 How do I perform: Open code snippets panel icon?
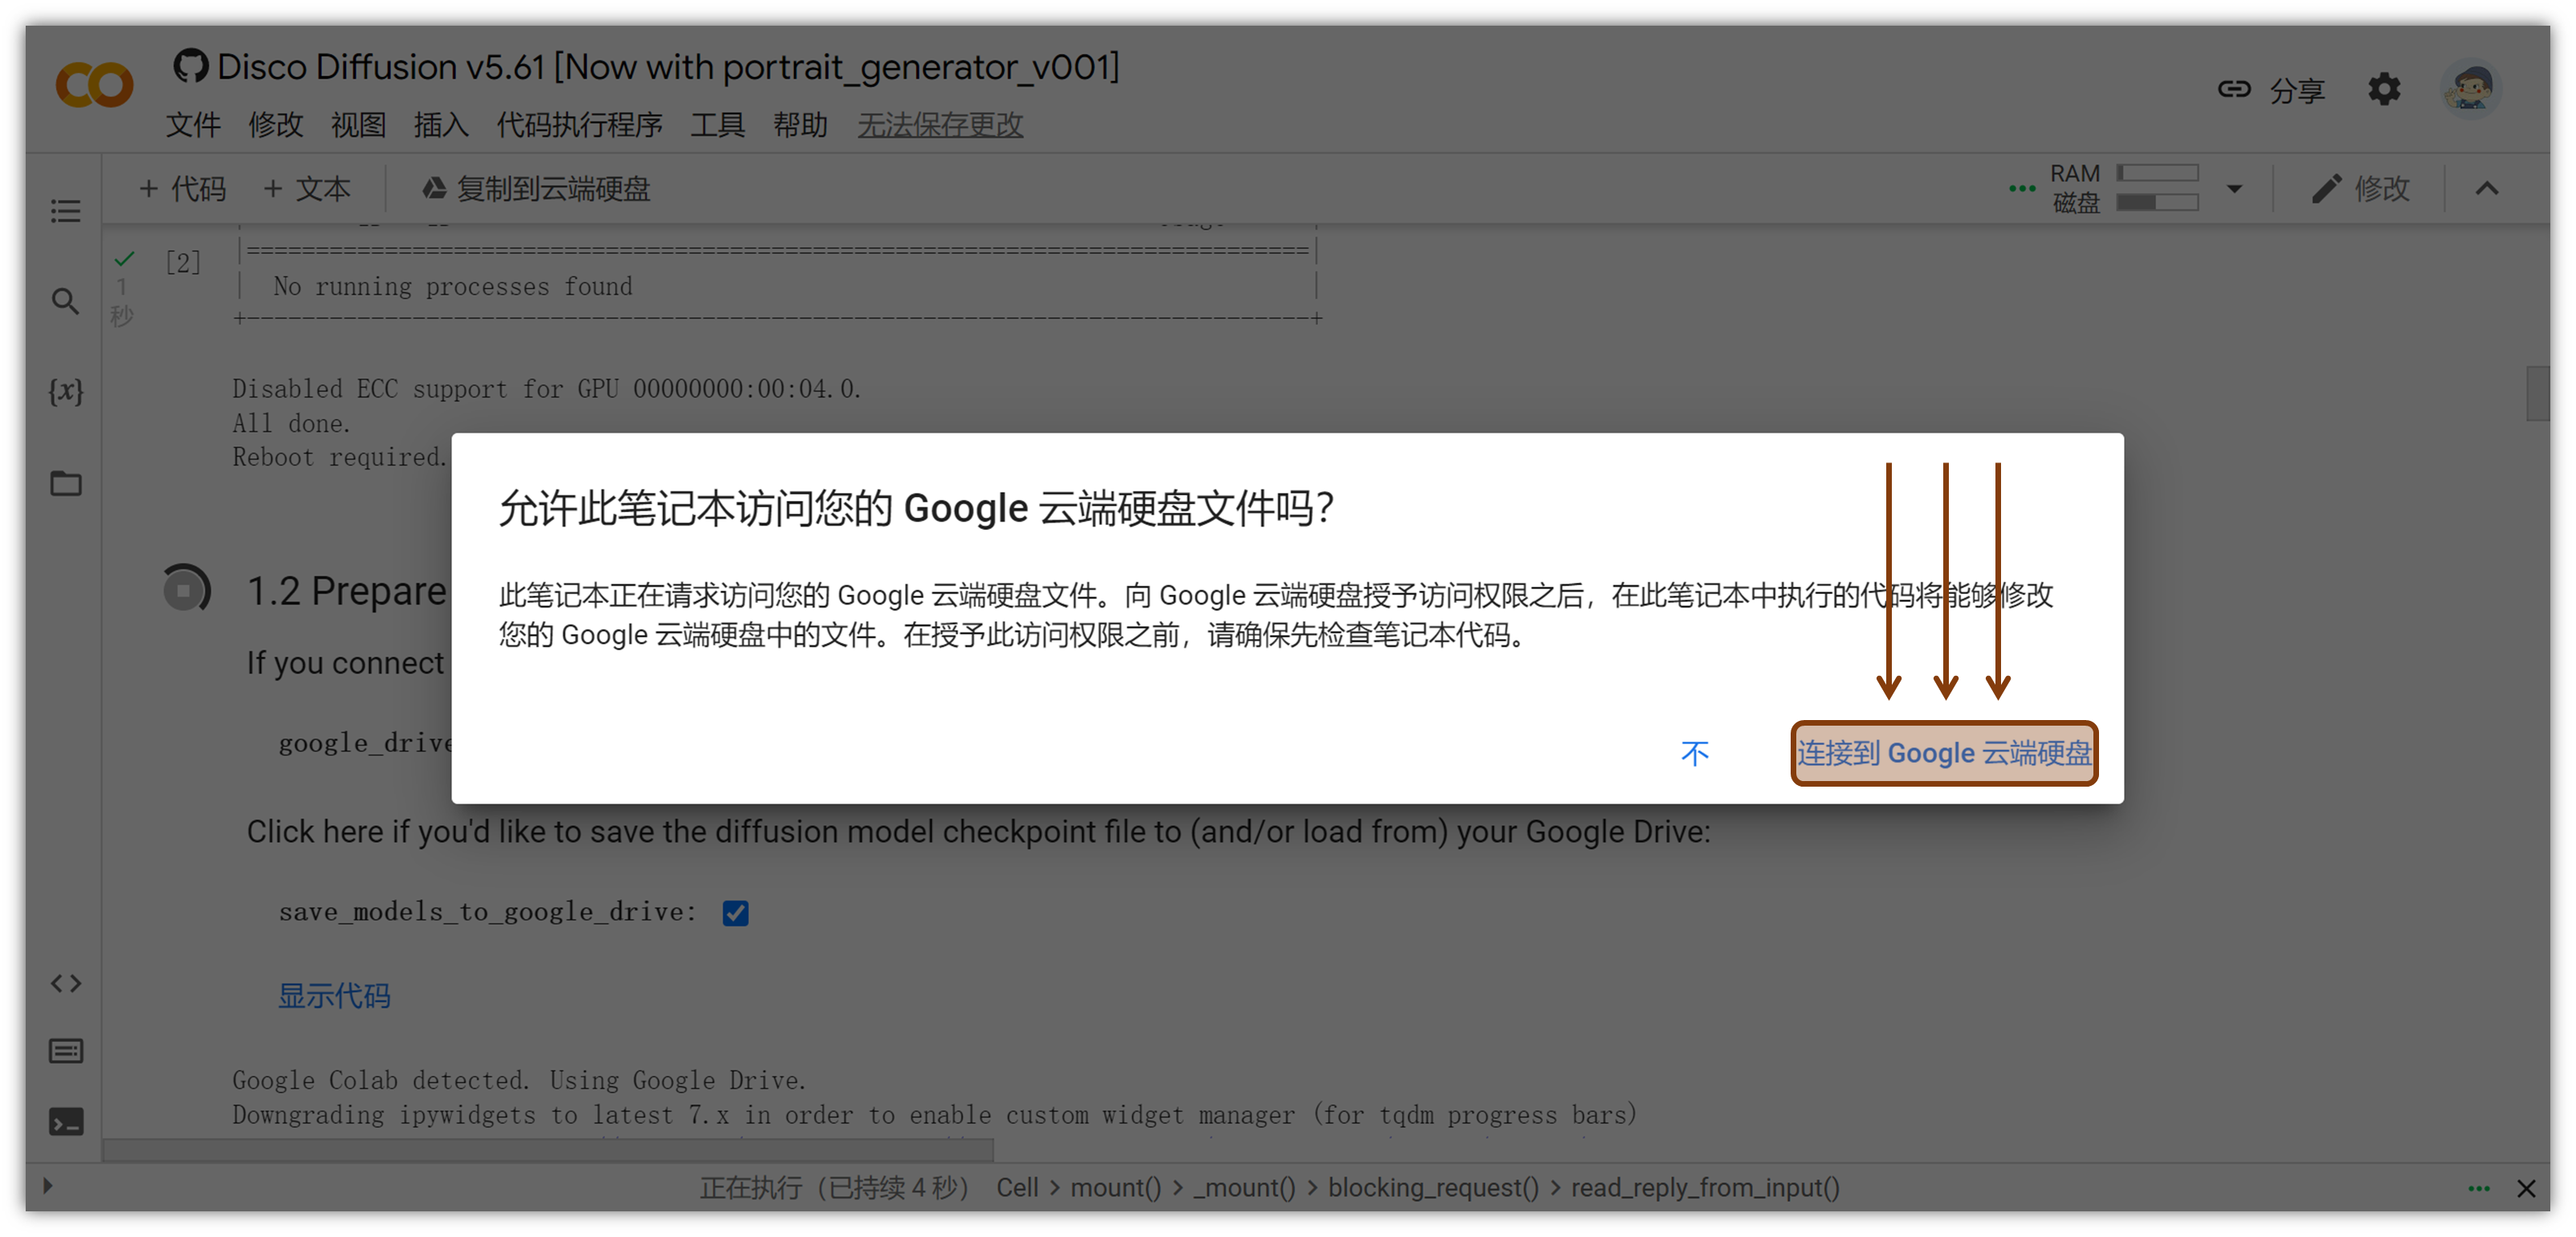point(66,983)
